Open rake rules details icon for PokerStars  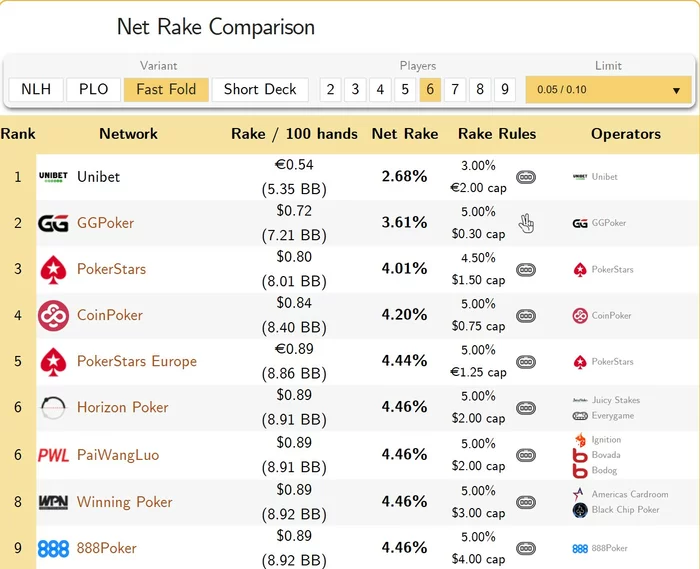pyautogui.click(x=526, y=270)
